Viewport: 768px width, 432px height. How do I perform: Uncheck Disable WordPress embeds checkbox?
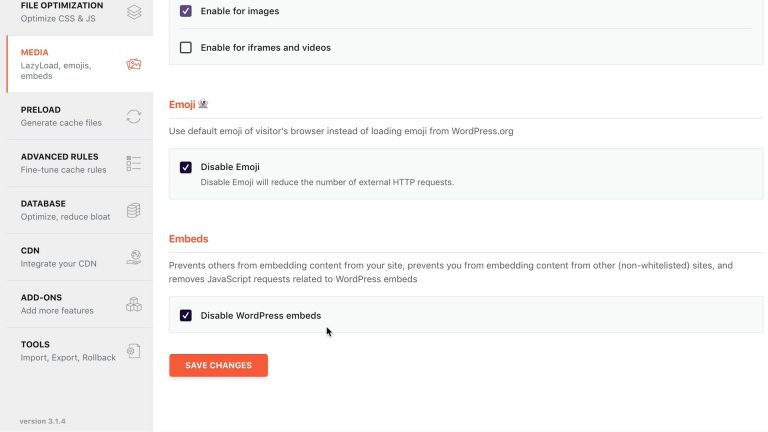(x=186, y=315)
